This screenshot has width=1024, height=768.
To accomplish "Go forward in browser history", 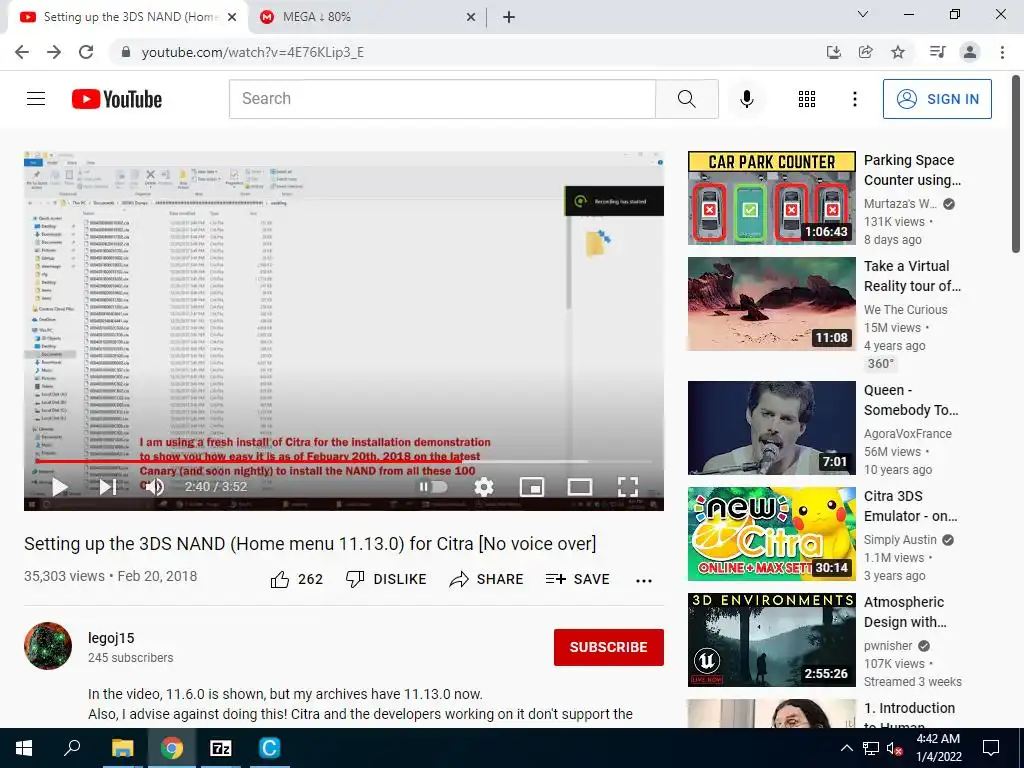I will (x=54, y=52).
